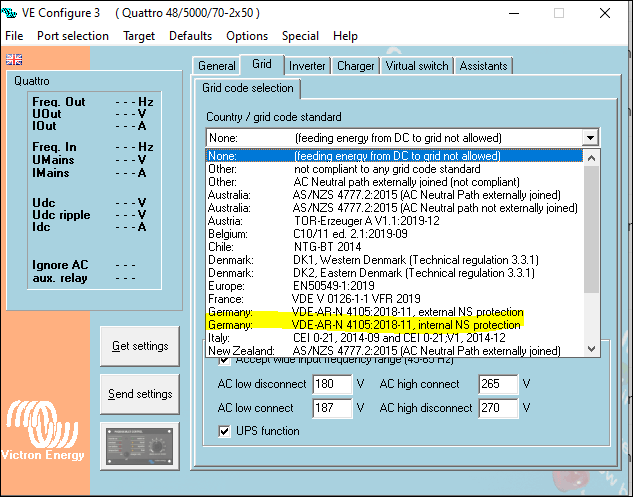Select Chile NTG-BT 2014 option
Viewport: 633px width, 497px height.
click(x=394, y=247)
